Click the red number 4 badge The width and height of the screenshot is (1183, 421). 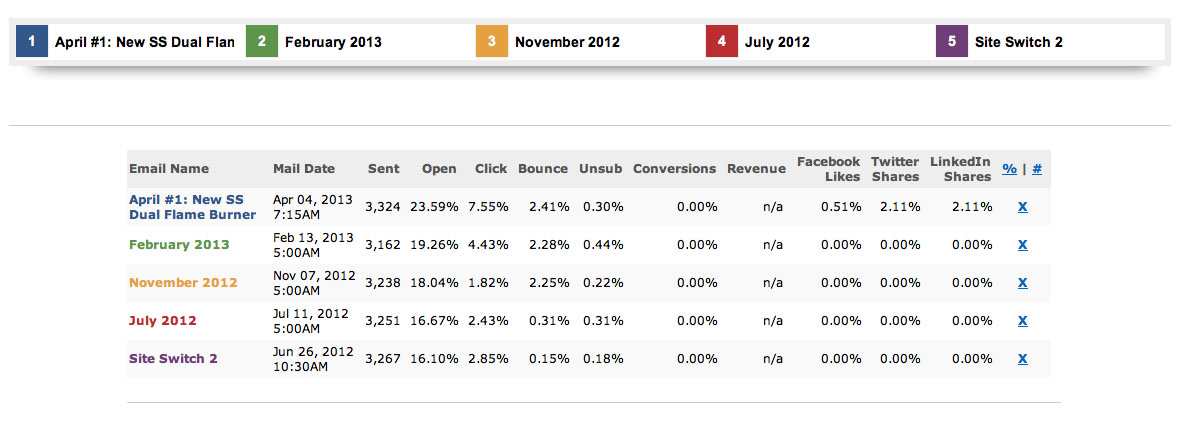722,42
